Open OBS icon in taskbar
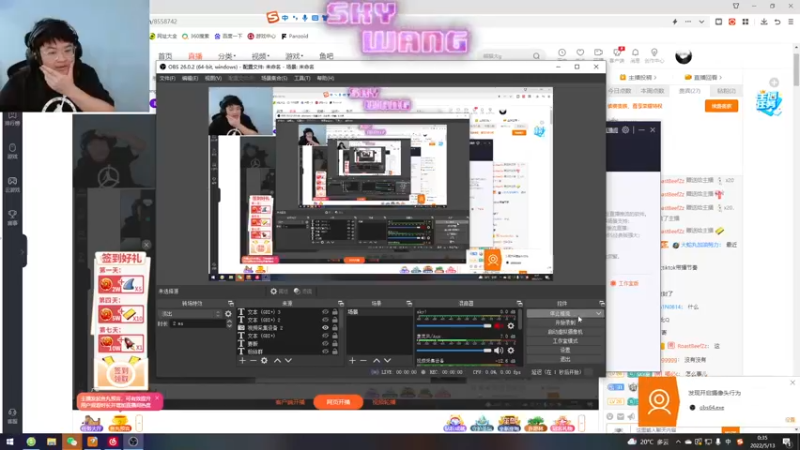The height and width of the screenshot is (450, 800). (x=133, y=442)
